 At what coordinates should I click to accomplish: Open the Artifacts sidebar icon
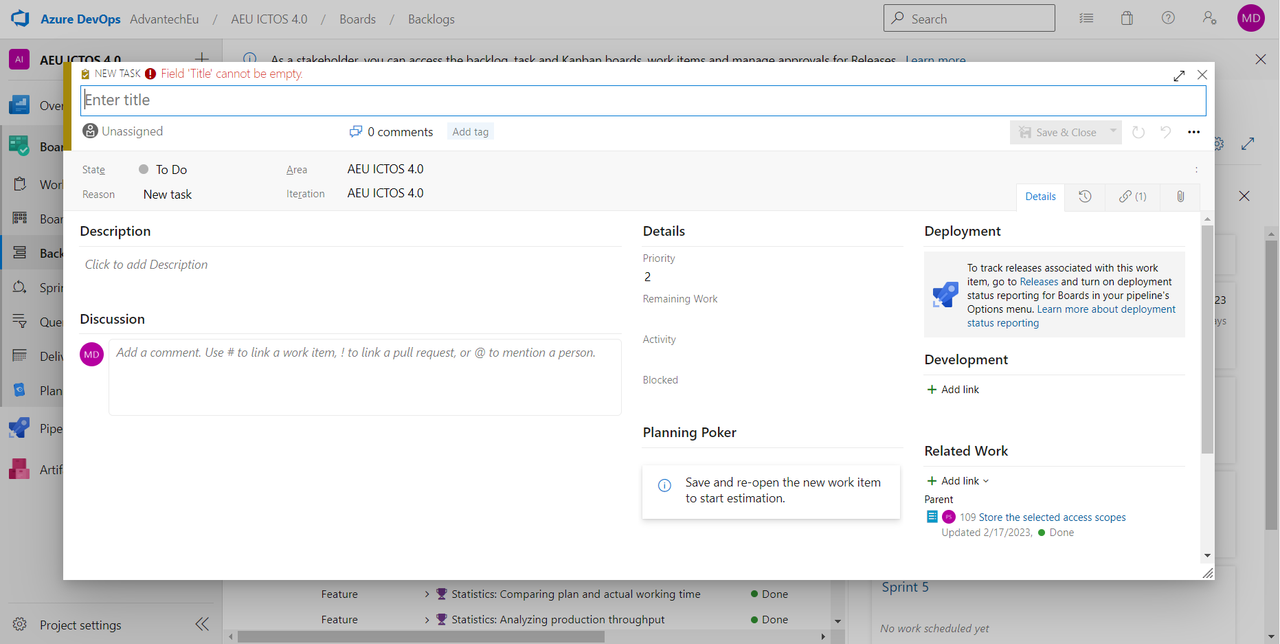coord(20,469)
